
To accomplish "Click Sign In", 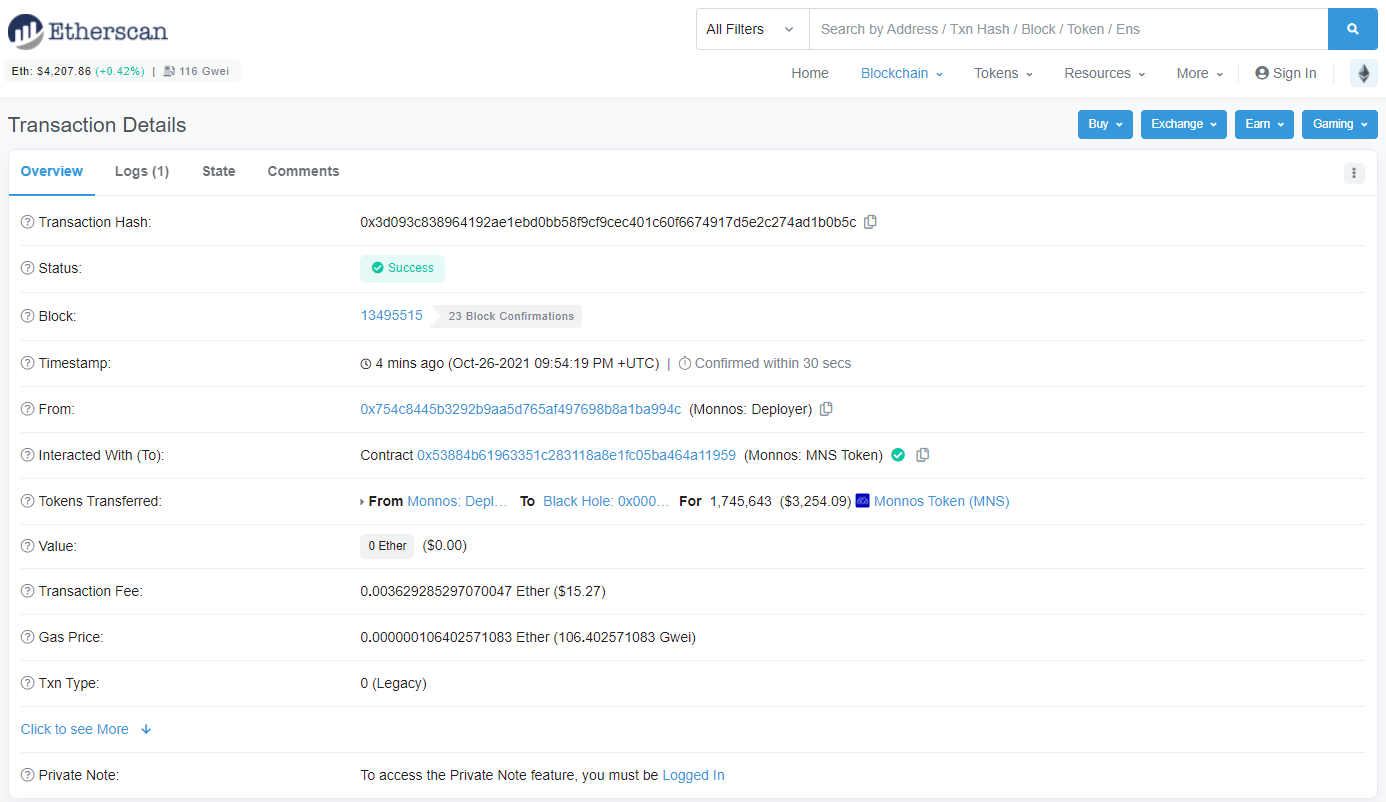I will coord(1286,73).
